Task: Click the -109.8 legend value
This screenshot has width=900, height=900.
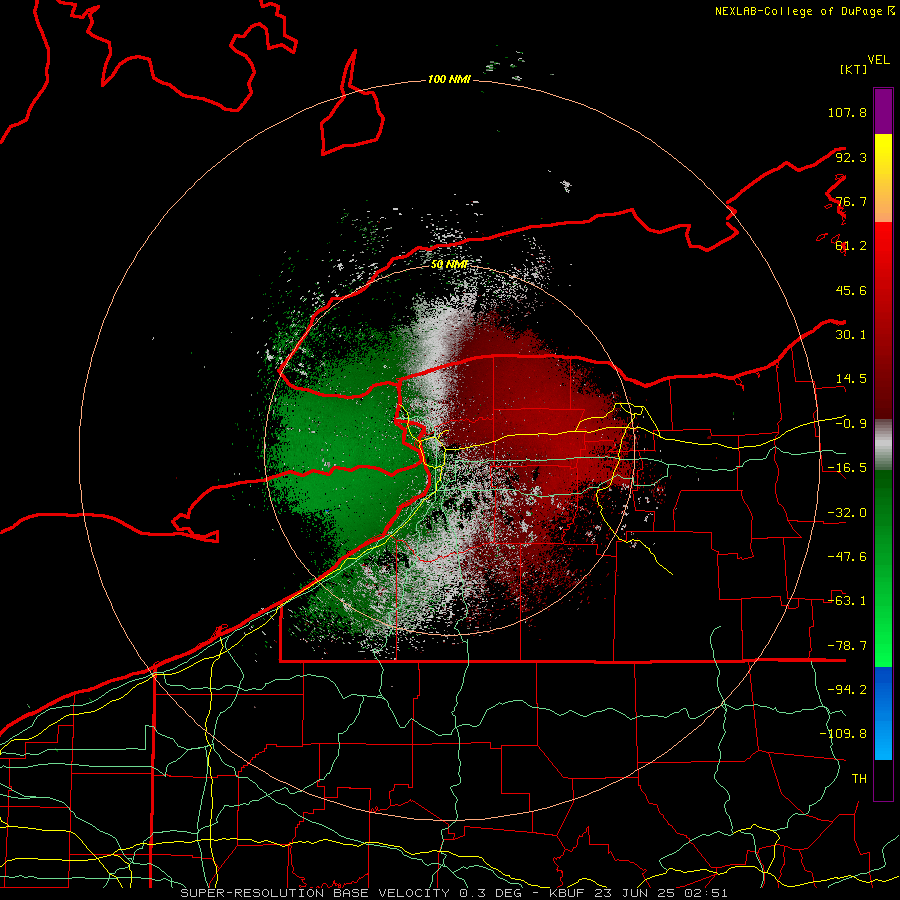Action: [x=843, y=734]
